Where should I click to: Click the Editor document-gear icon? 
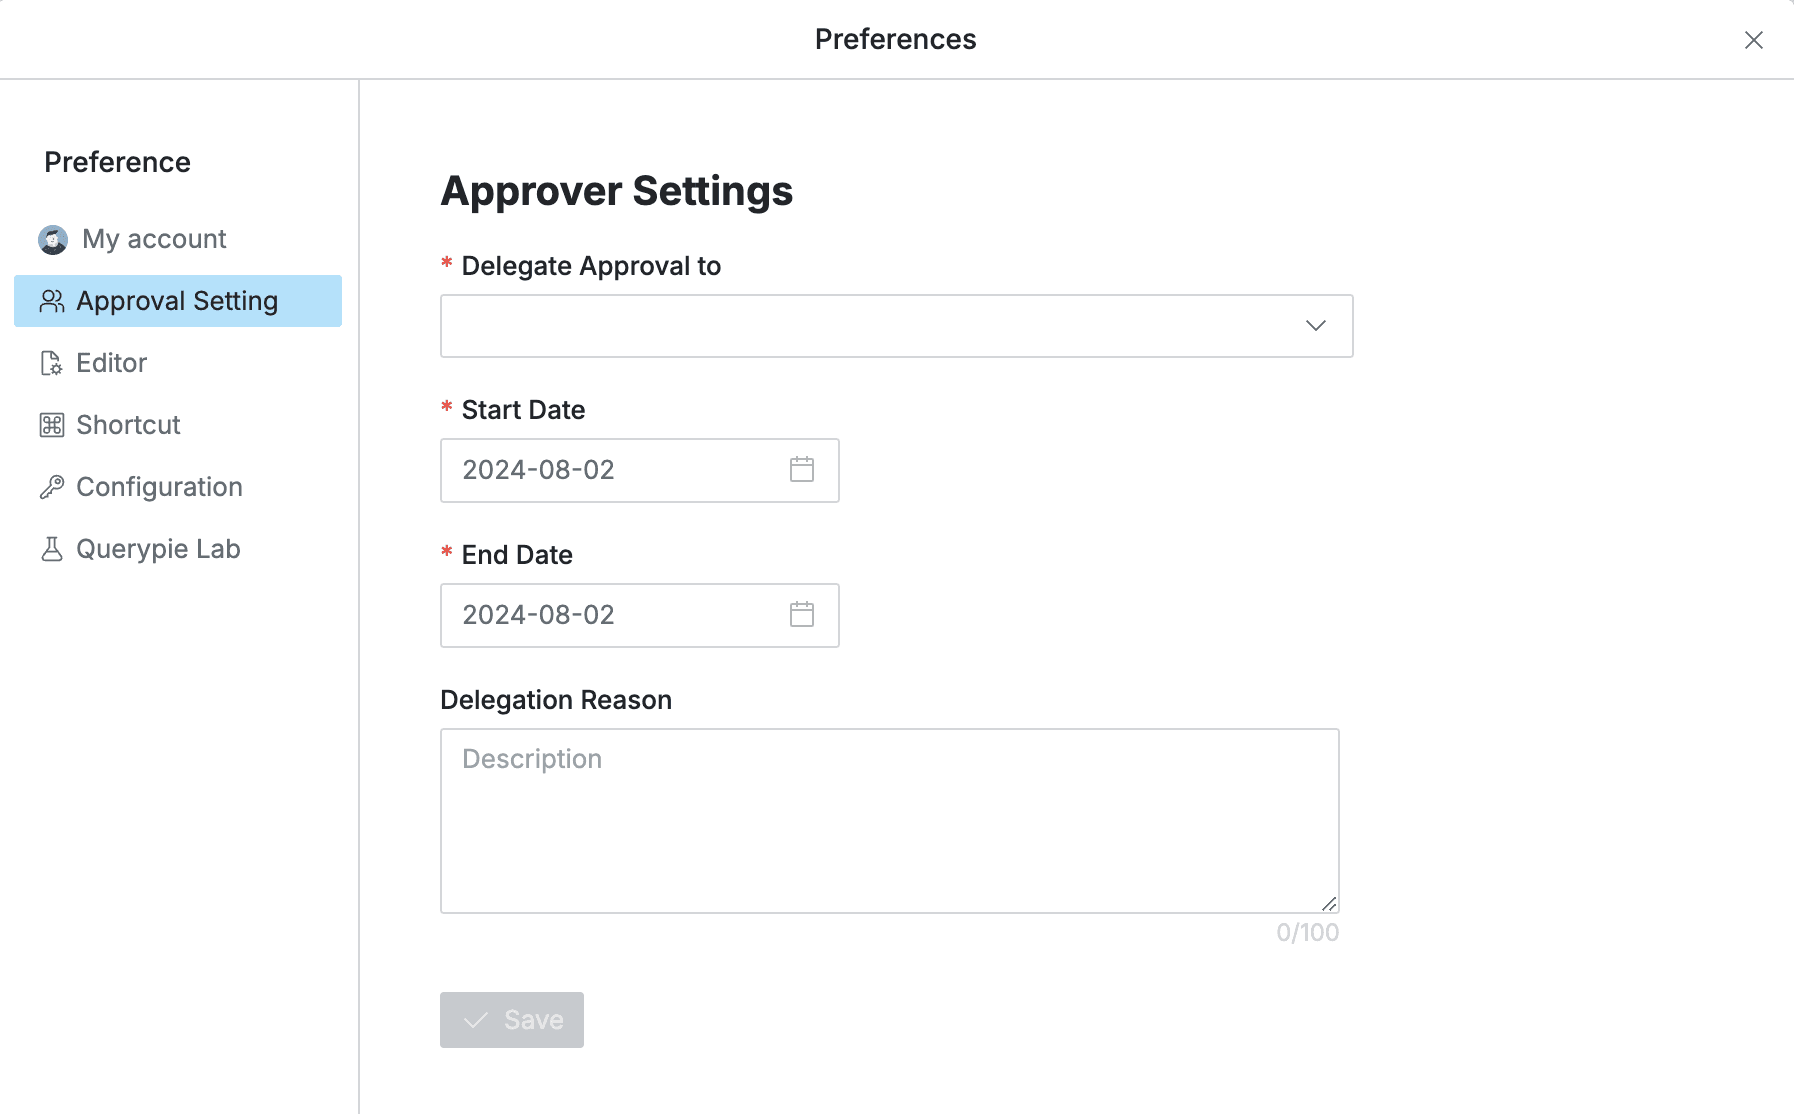point(52,363)
